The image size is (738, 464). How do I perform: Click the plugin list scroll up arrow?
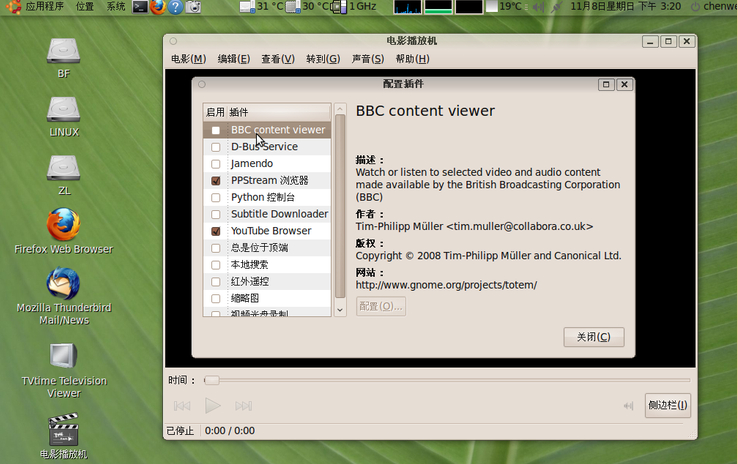coord(340,109)
